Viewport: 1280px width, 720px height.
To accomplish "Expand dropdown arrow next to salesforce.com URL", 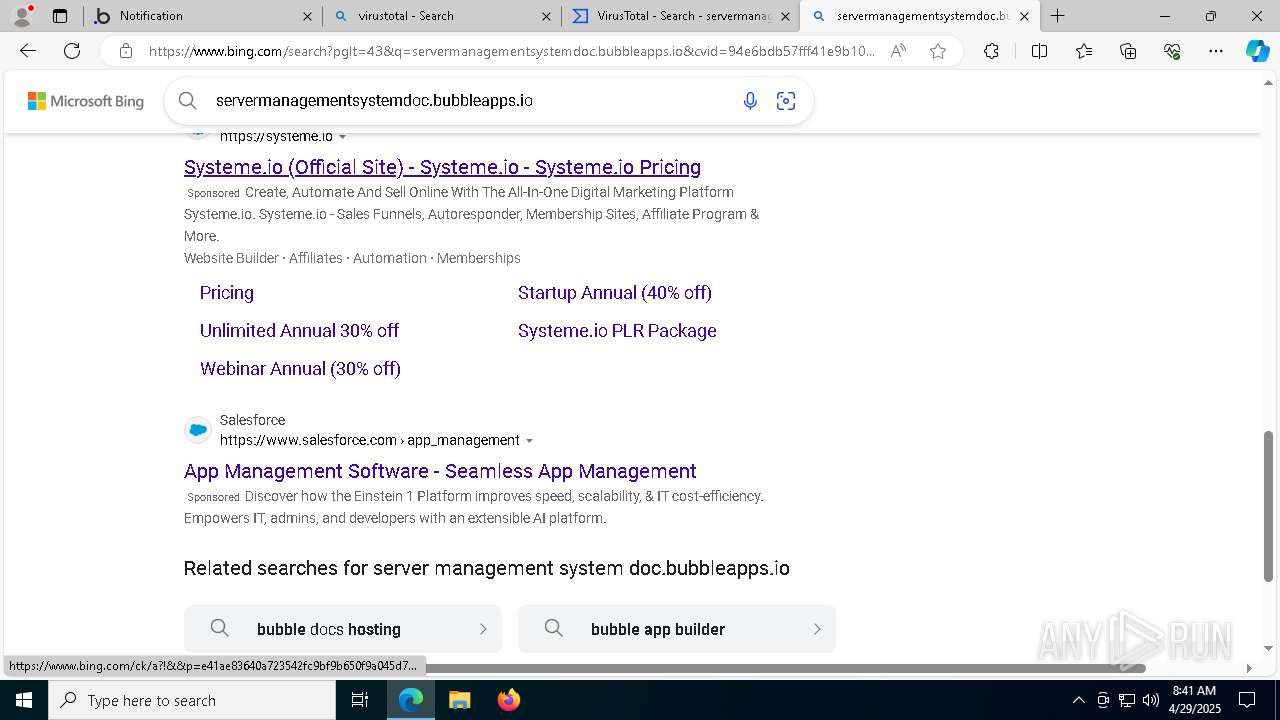I will [529, 441].
